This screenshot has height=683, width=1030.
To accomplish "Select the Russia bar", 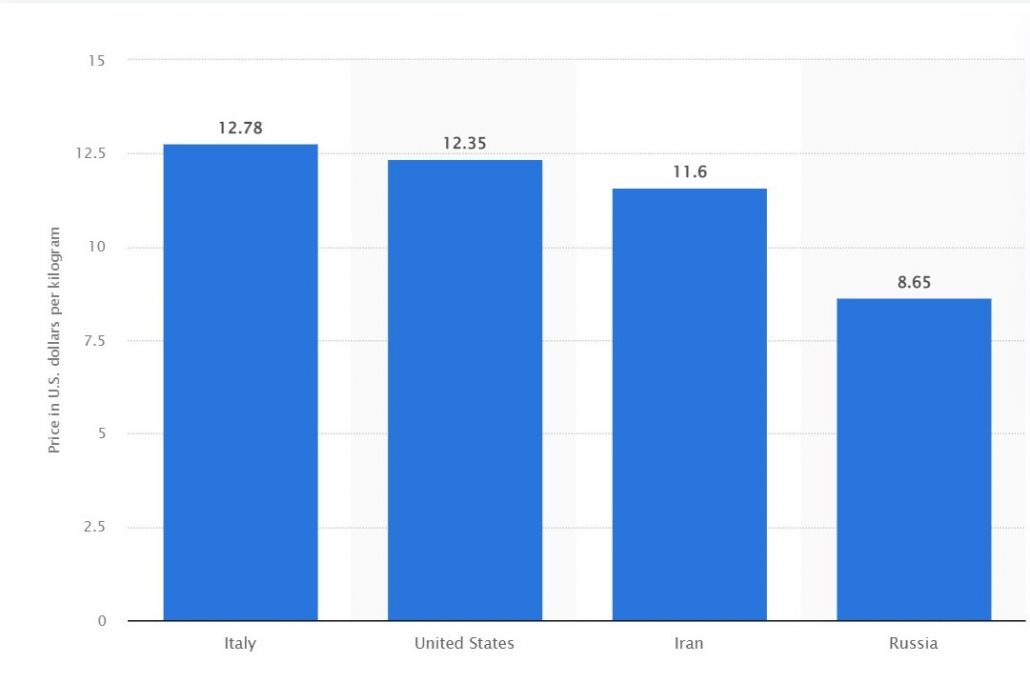I will click(x=913, y=459).
